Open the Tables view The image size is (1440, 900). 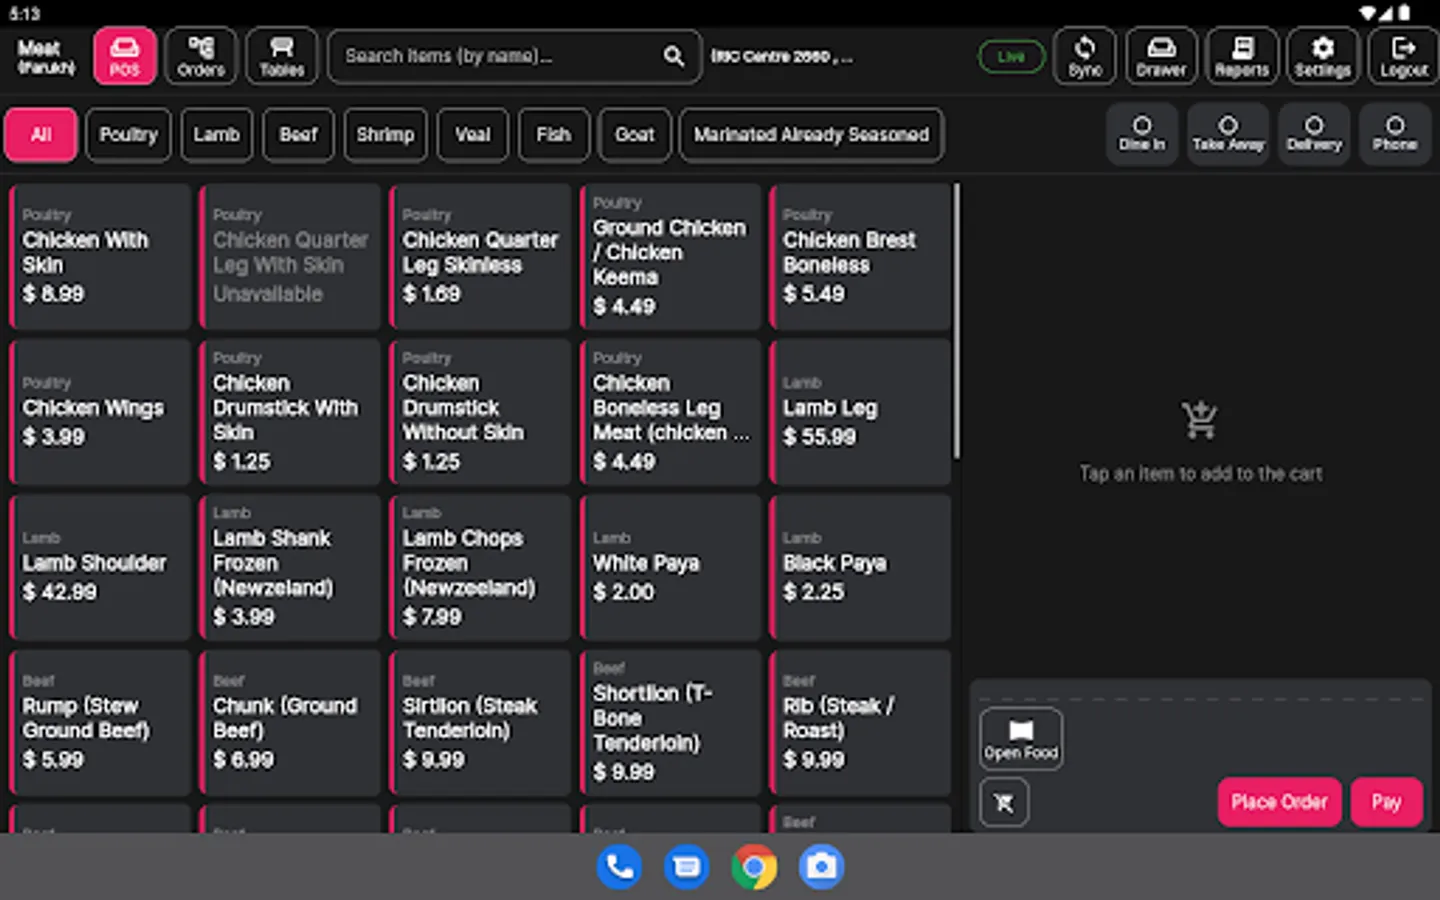tap(282, 56)
